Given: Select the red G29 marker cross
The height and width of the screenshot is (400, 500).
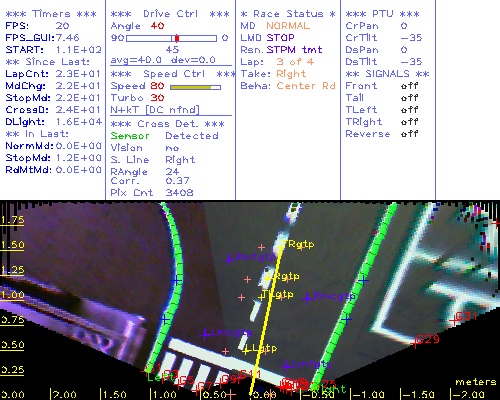Looking at the screenshot, I should click(416, 342).
